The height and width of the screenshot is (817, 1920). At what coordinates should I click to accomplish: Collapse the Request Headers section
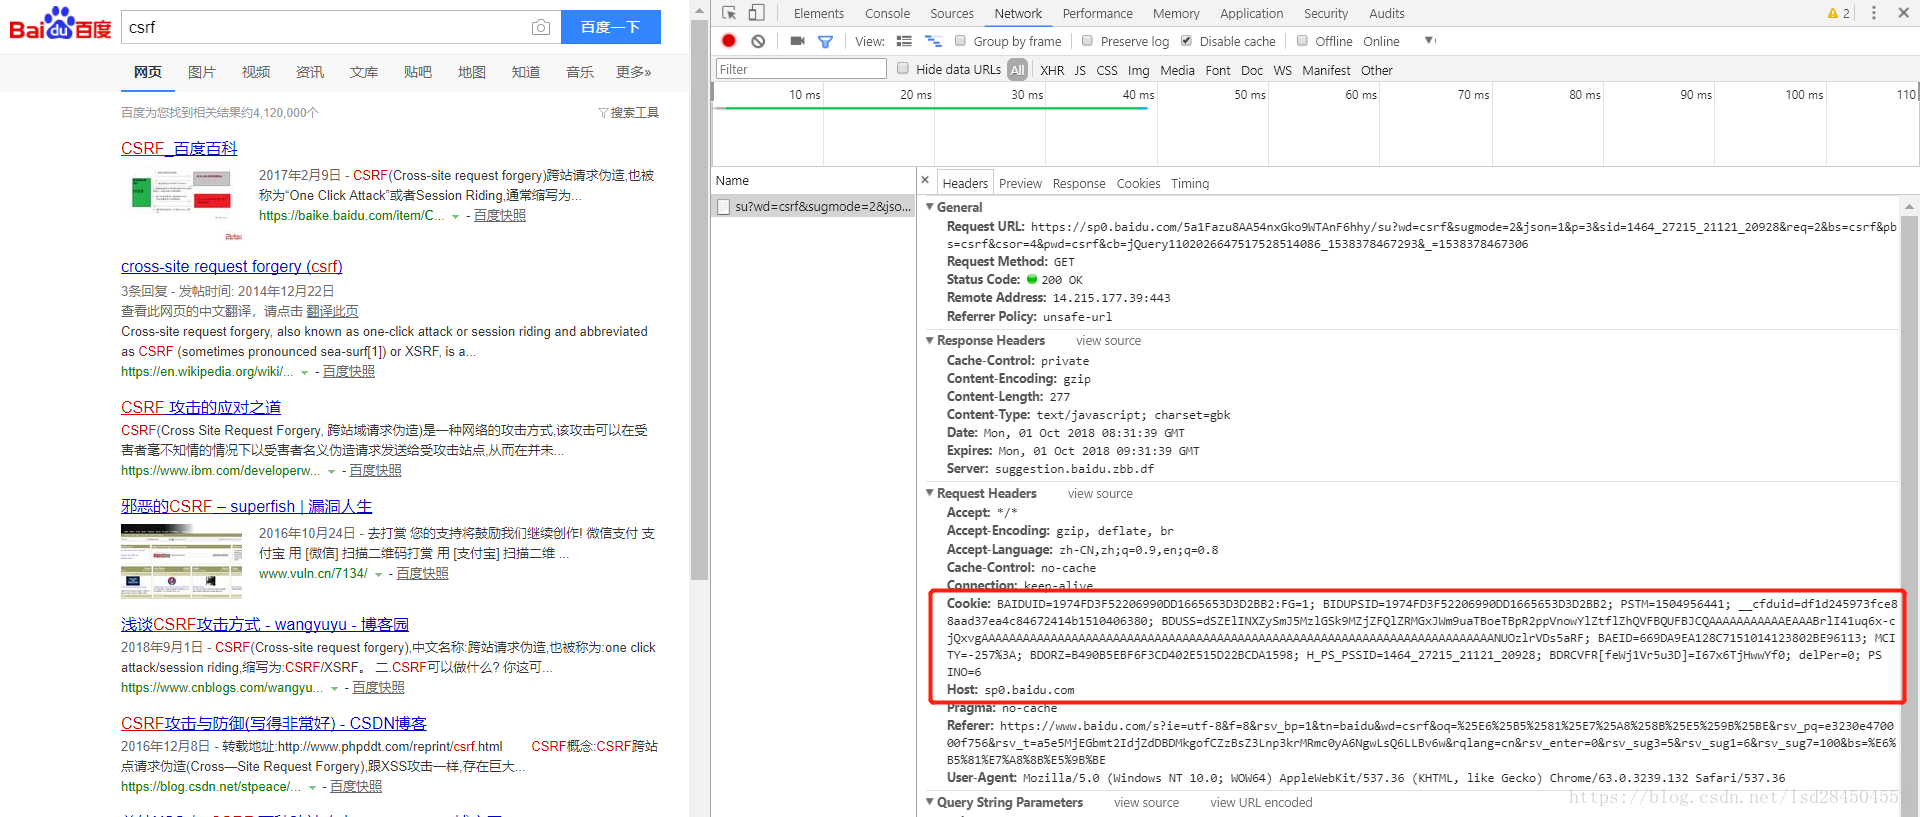click(930, 493)
